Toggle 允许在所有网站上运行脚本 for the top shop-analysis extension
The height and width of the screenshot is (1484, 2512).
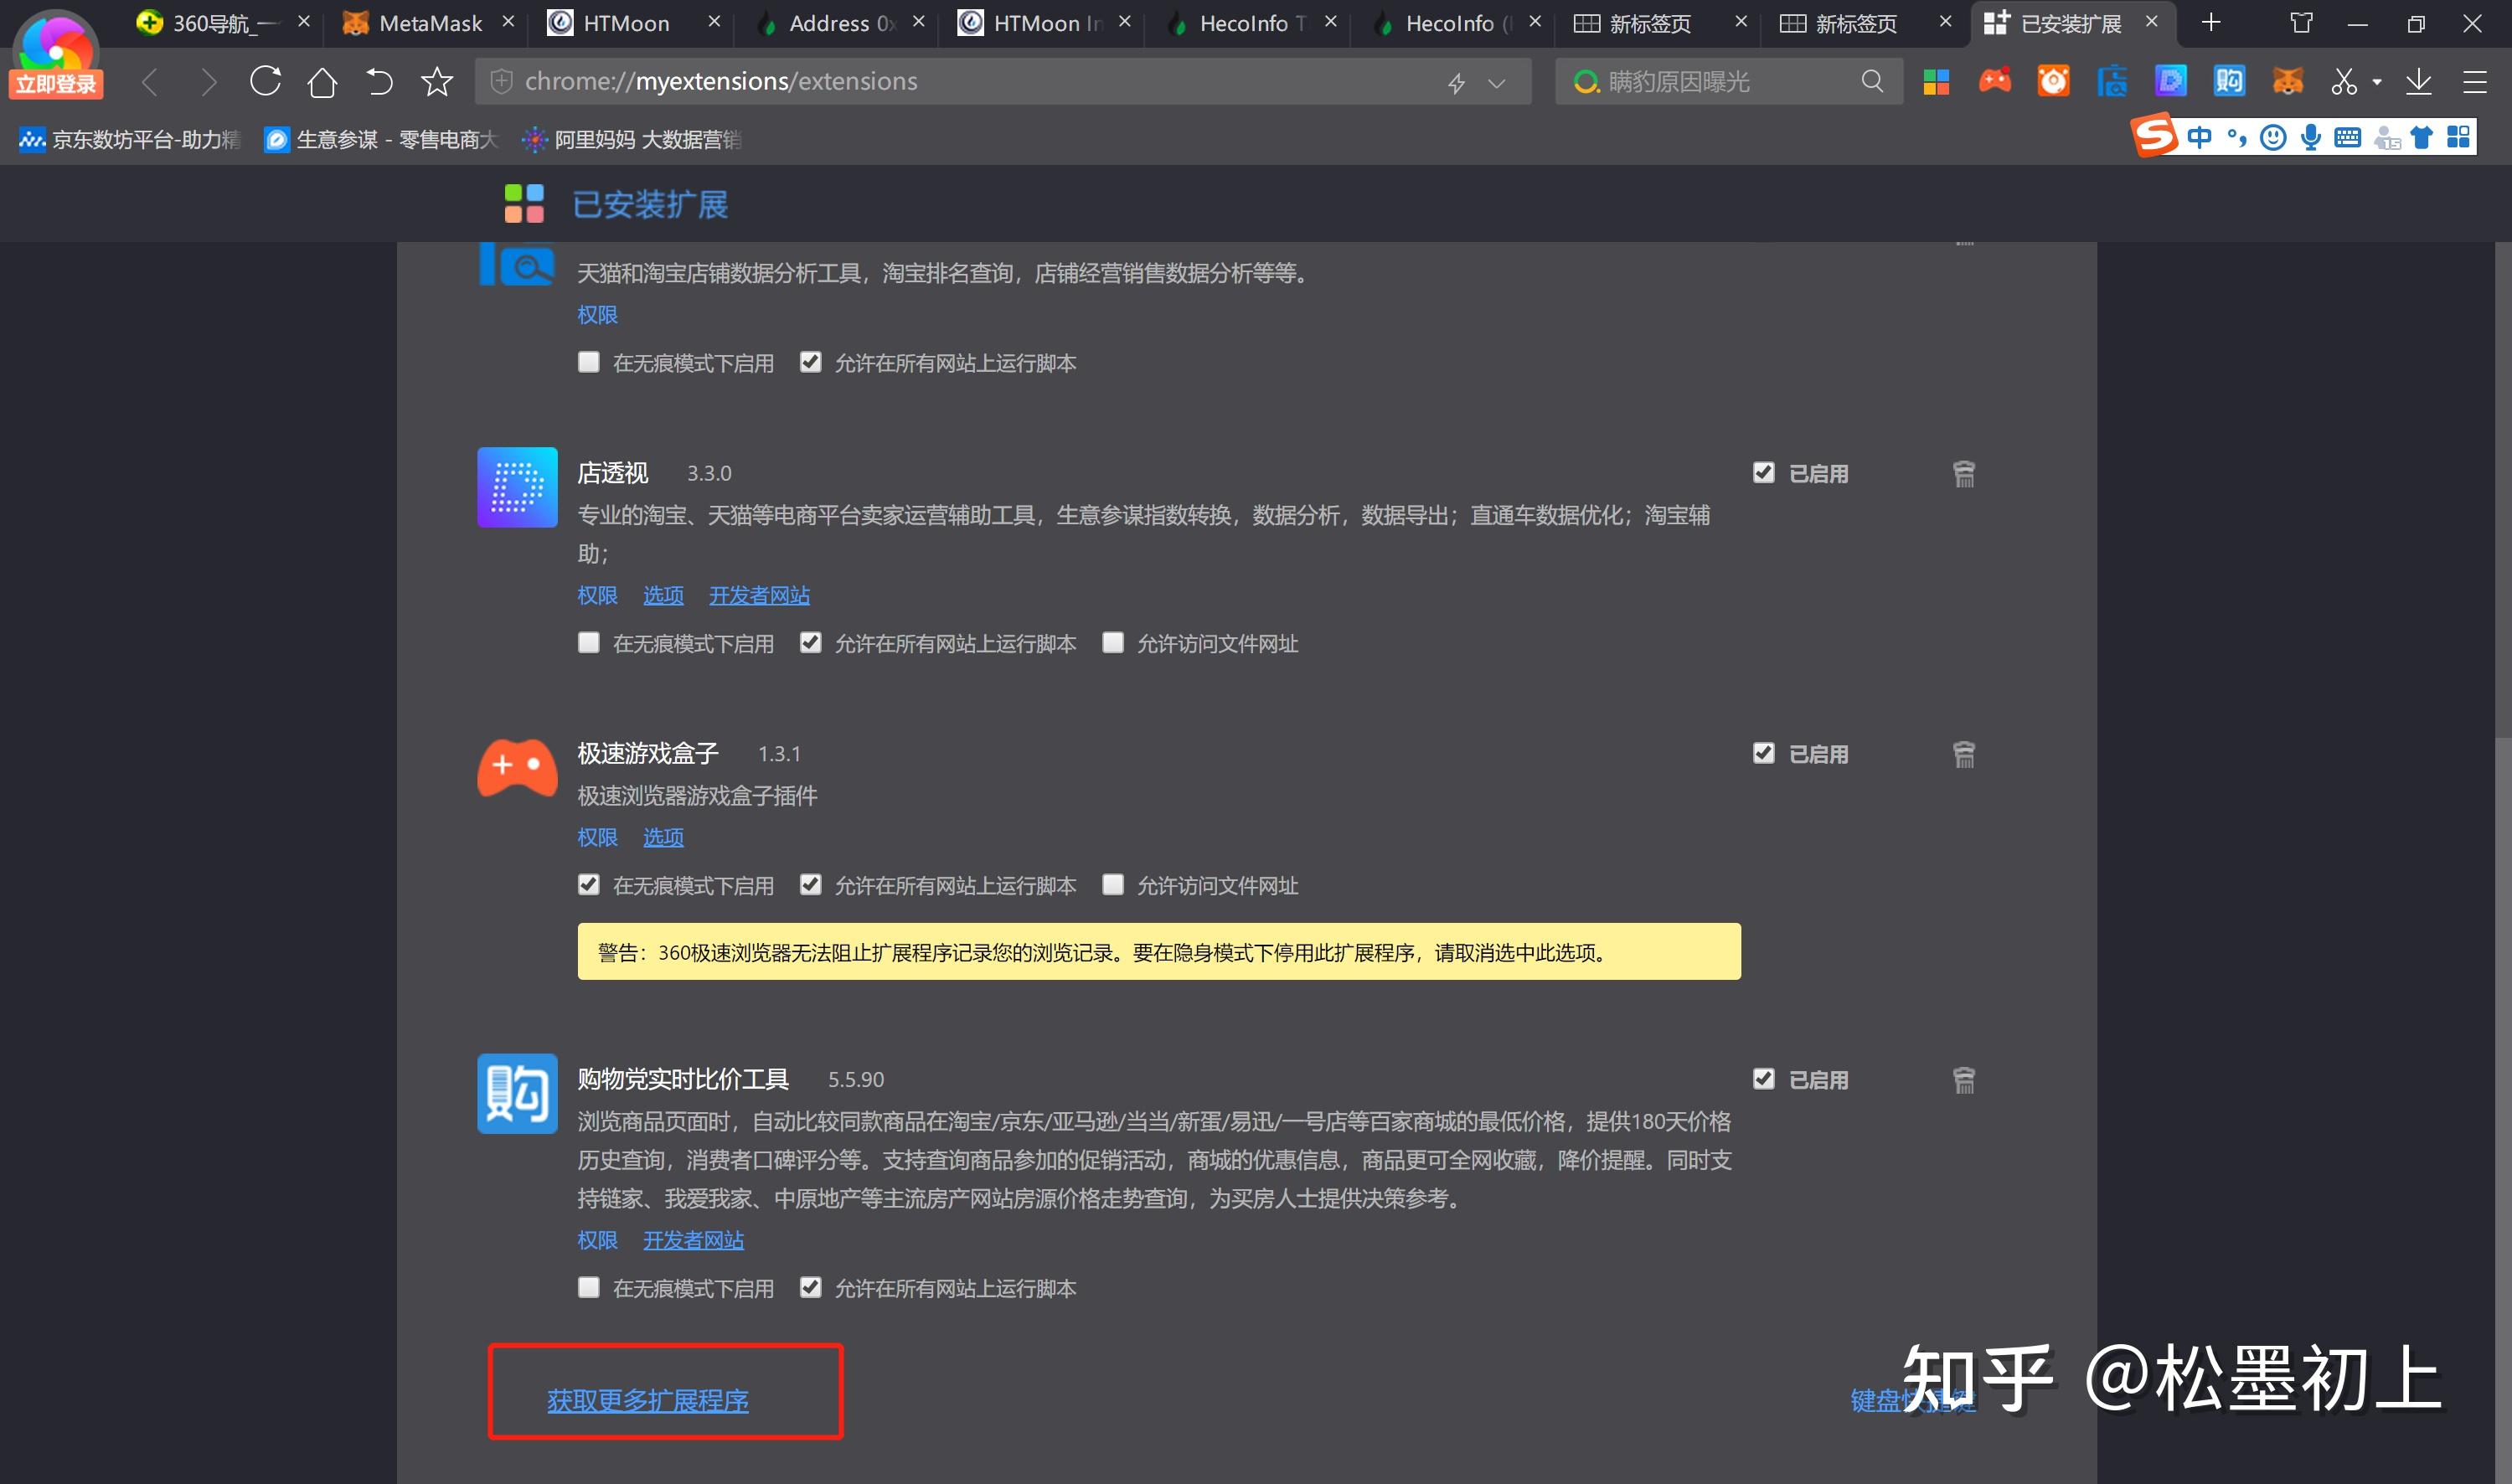(x=811, y=362)
